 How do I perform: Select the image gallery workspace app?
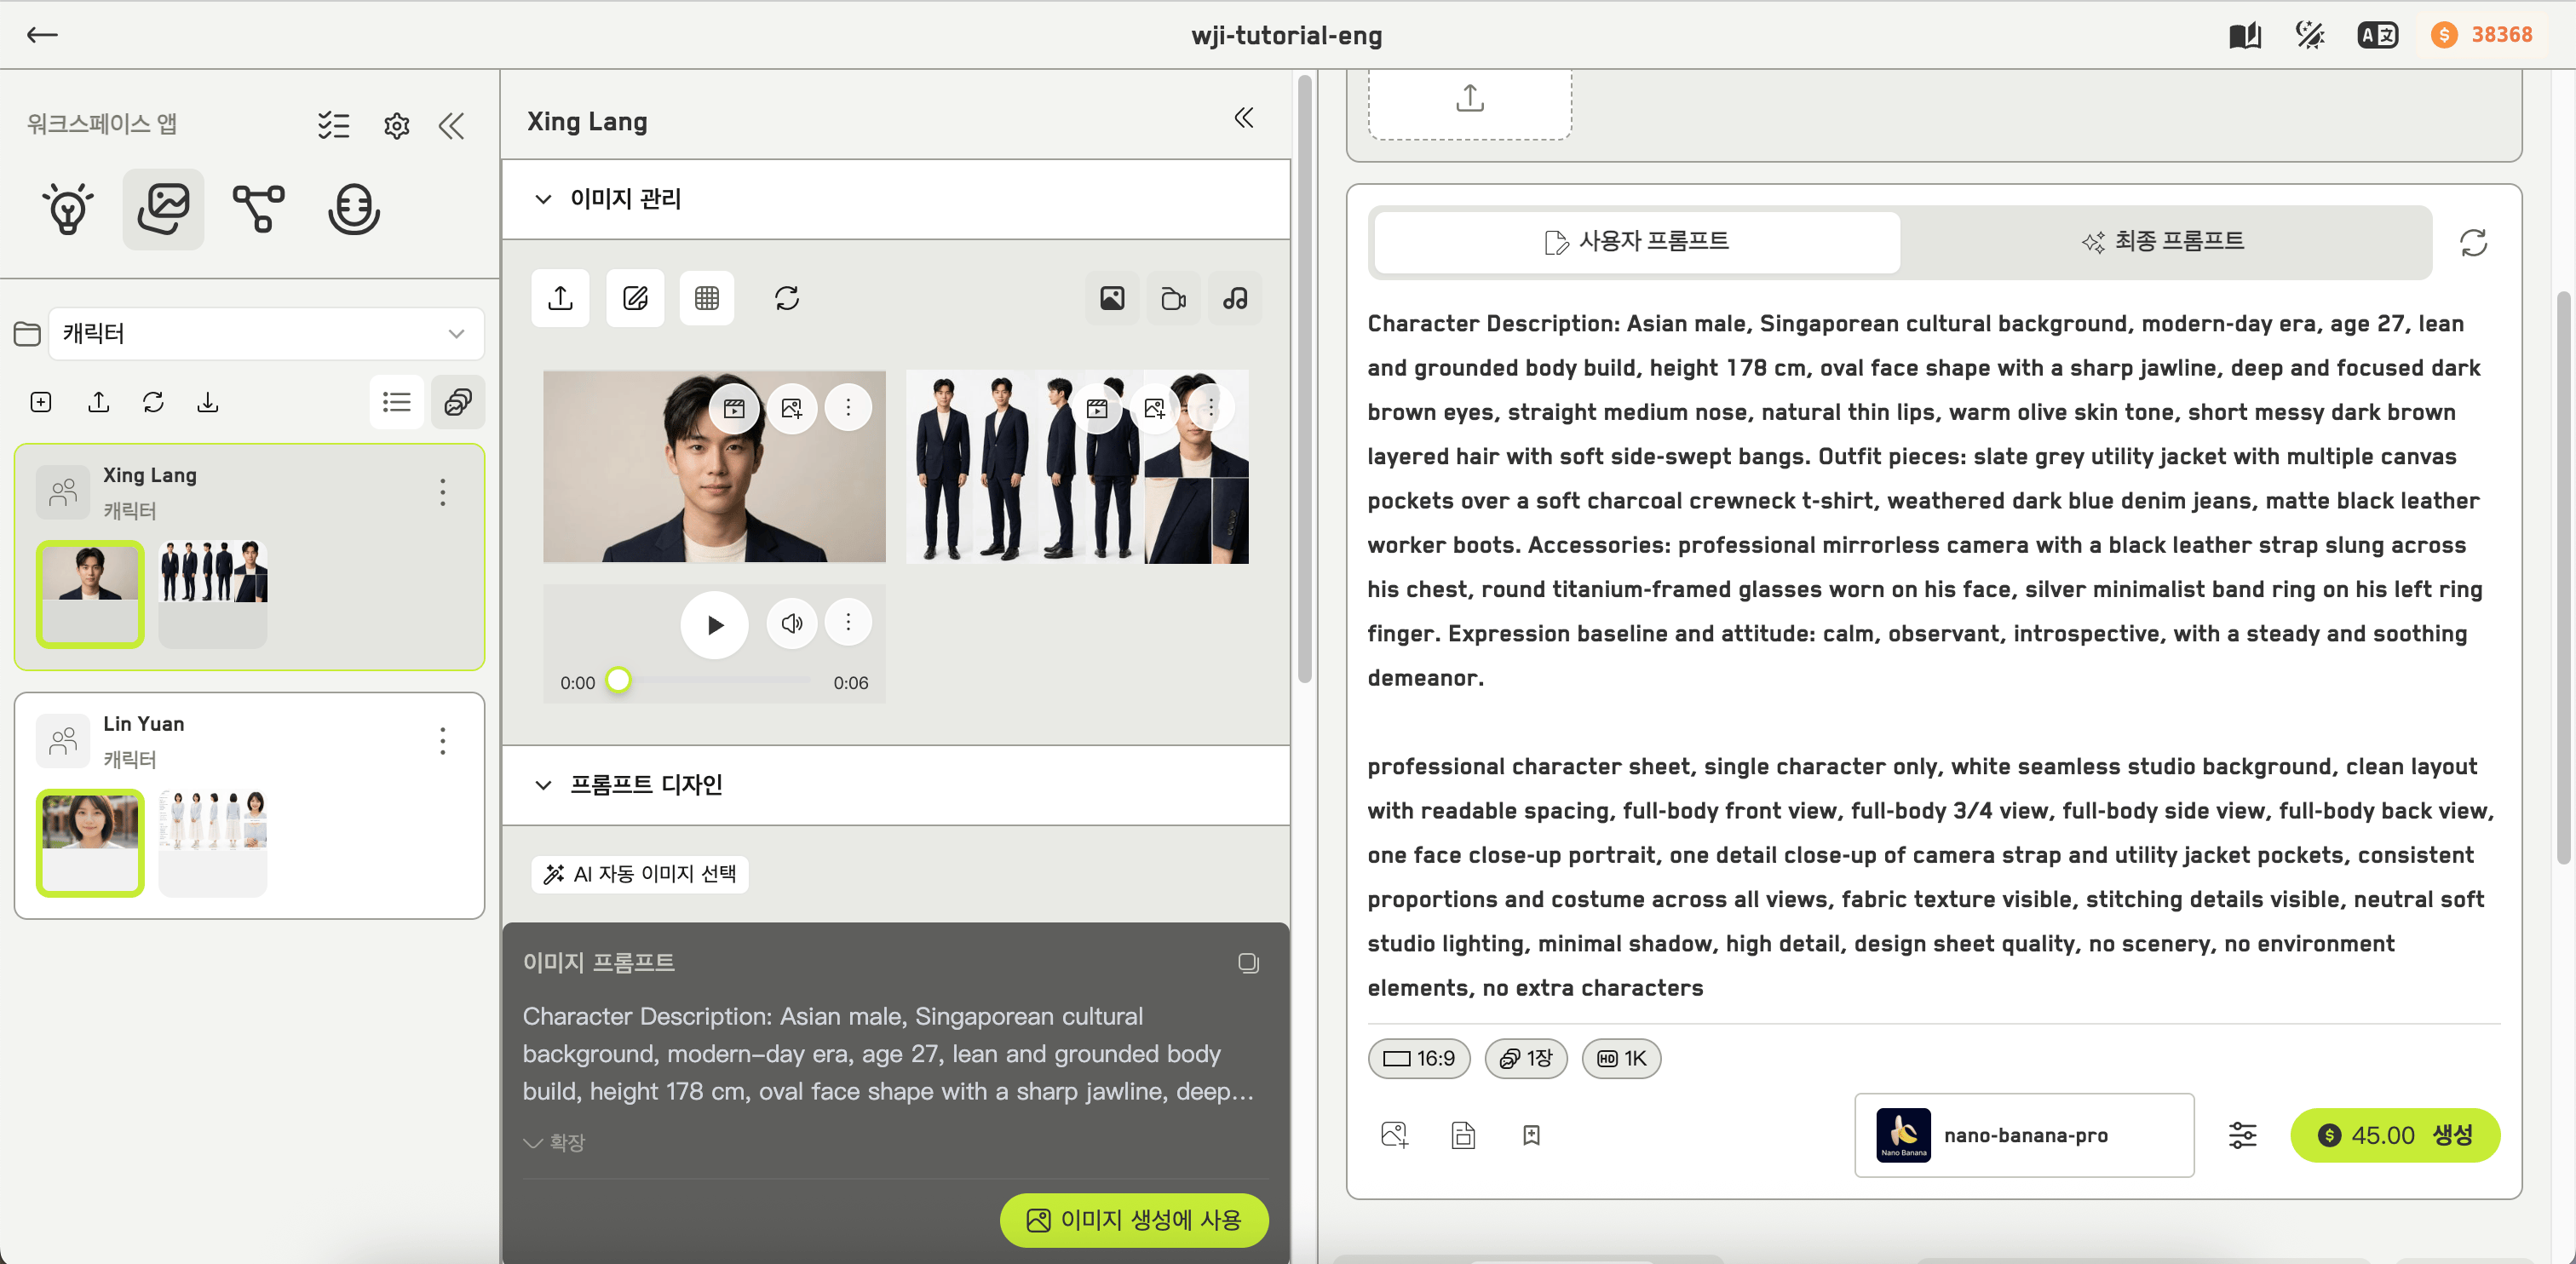tap(163, 209)
